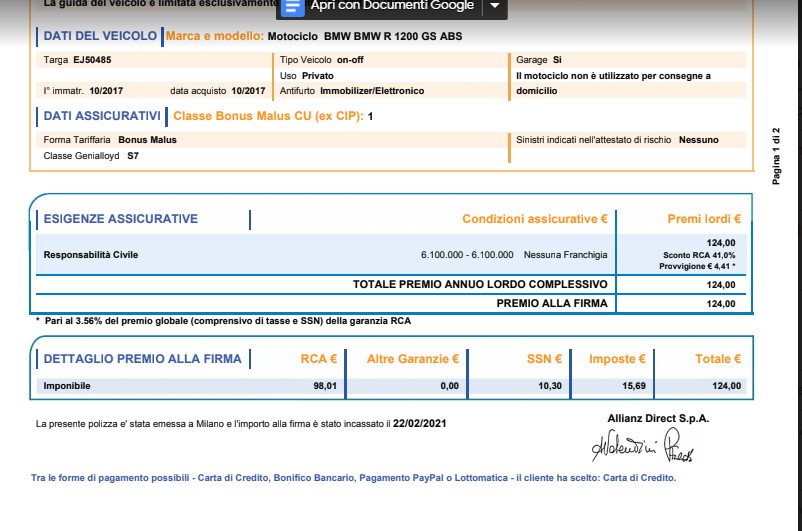
Task: Click the note 'Il motociclo non è utilizzato per consegne'
Action: [x=613, y=83]
